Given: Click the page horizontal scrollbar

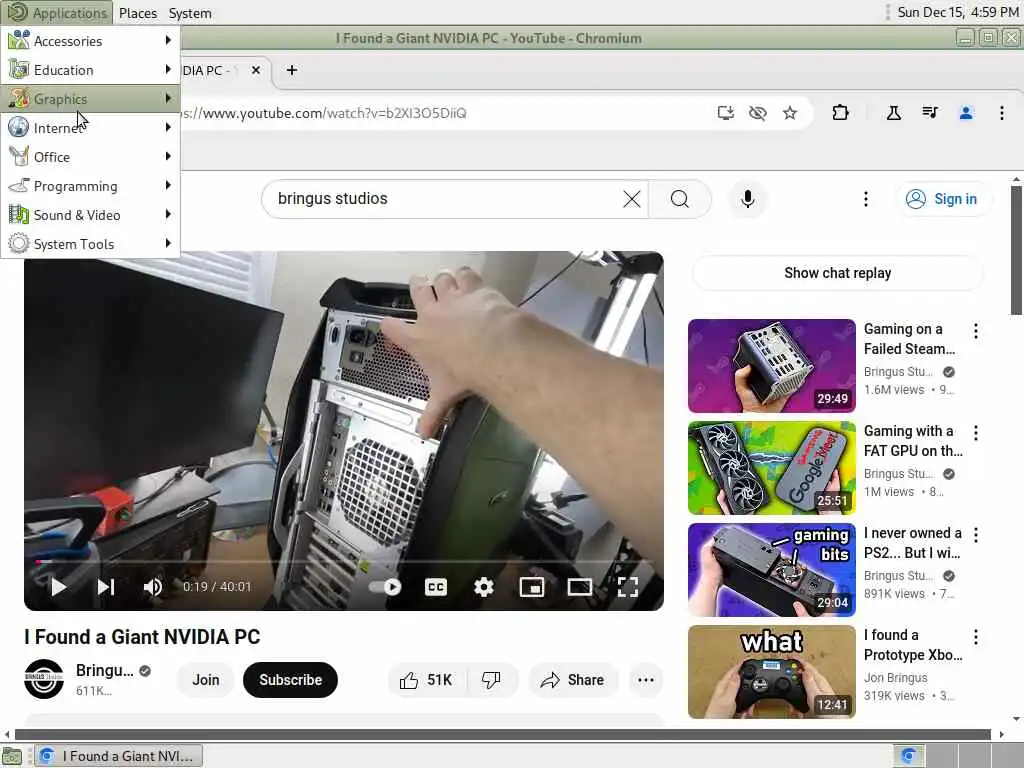Looking at the screenshot, I should (503, 734).
